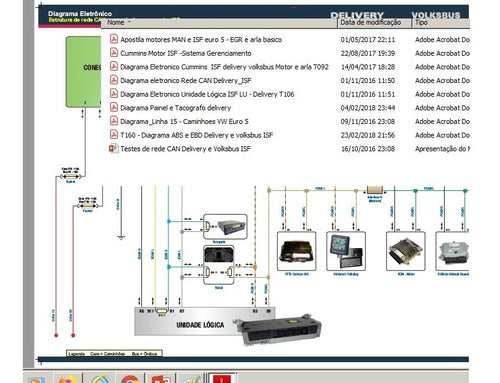
Task: Select Diagrama_Linha 15 - Caminhoes VW Euro 5
Action: click(184, 122)
